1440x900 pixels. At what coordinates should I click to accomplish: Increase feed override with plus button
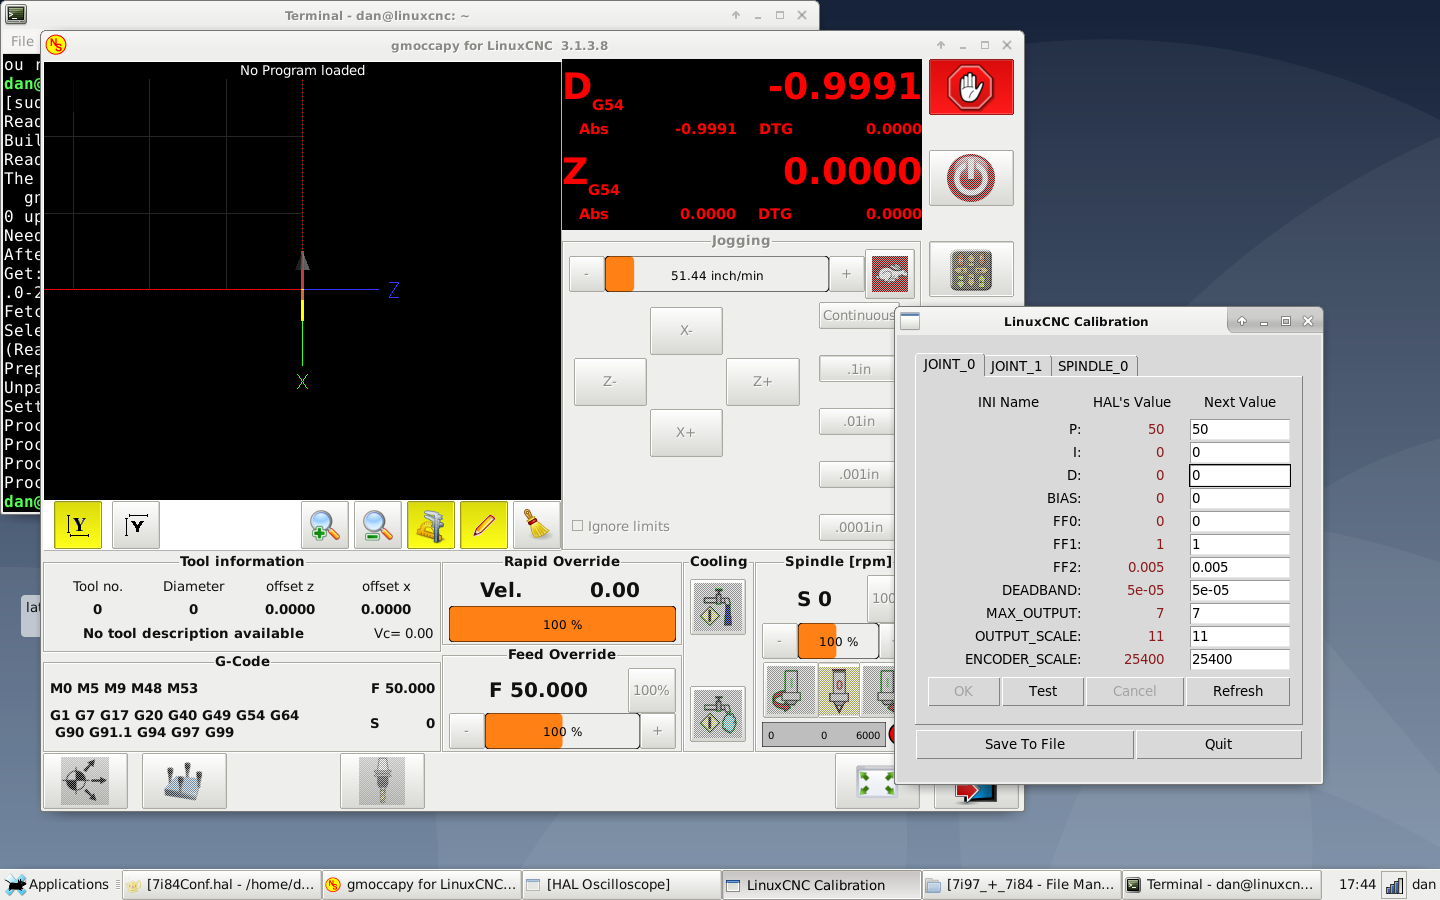point(657,731)
